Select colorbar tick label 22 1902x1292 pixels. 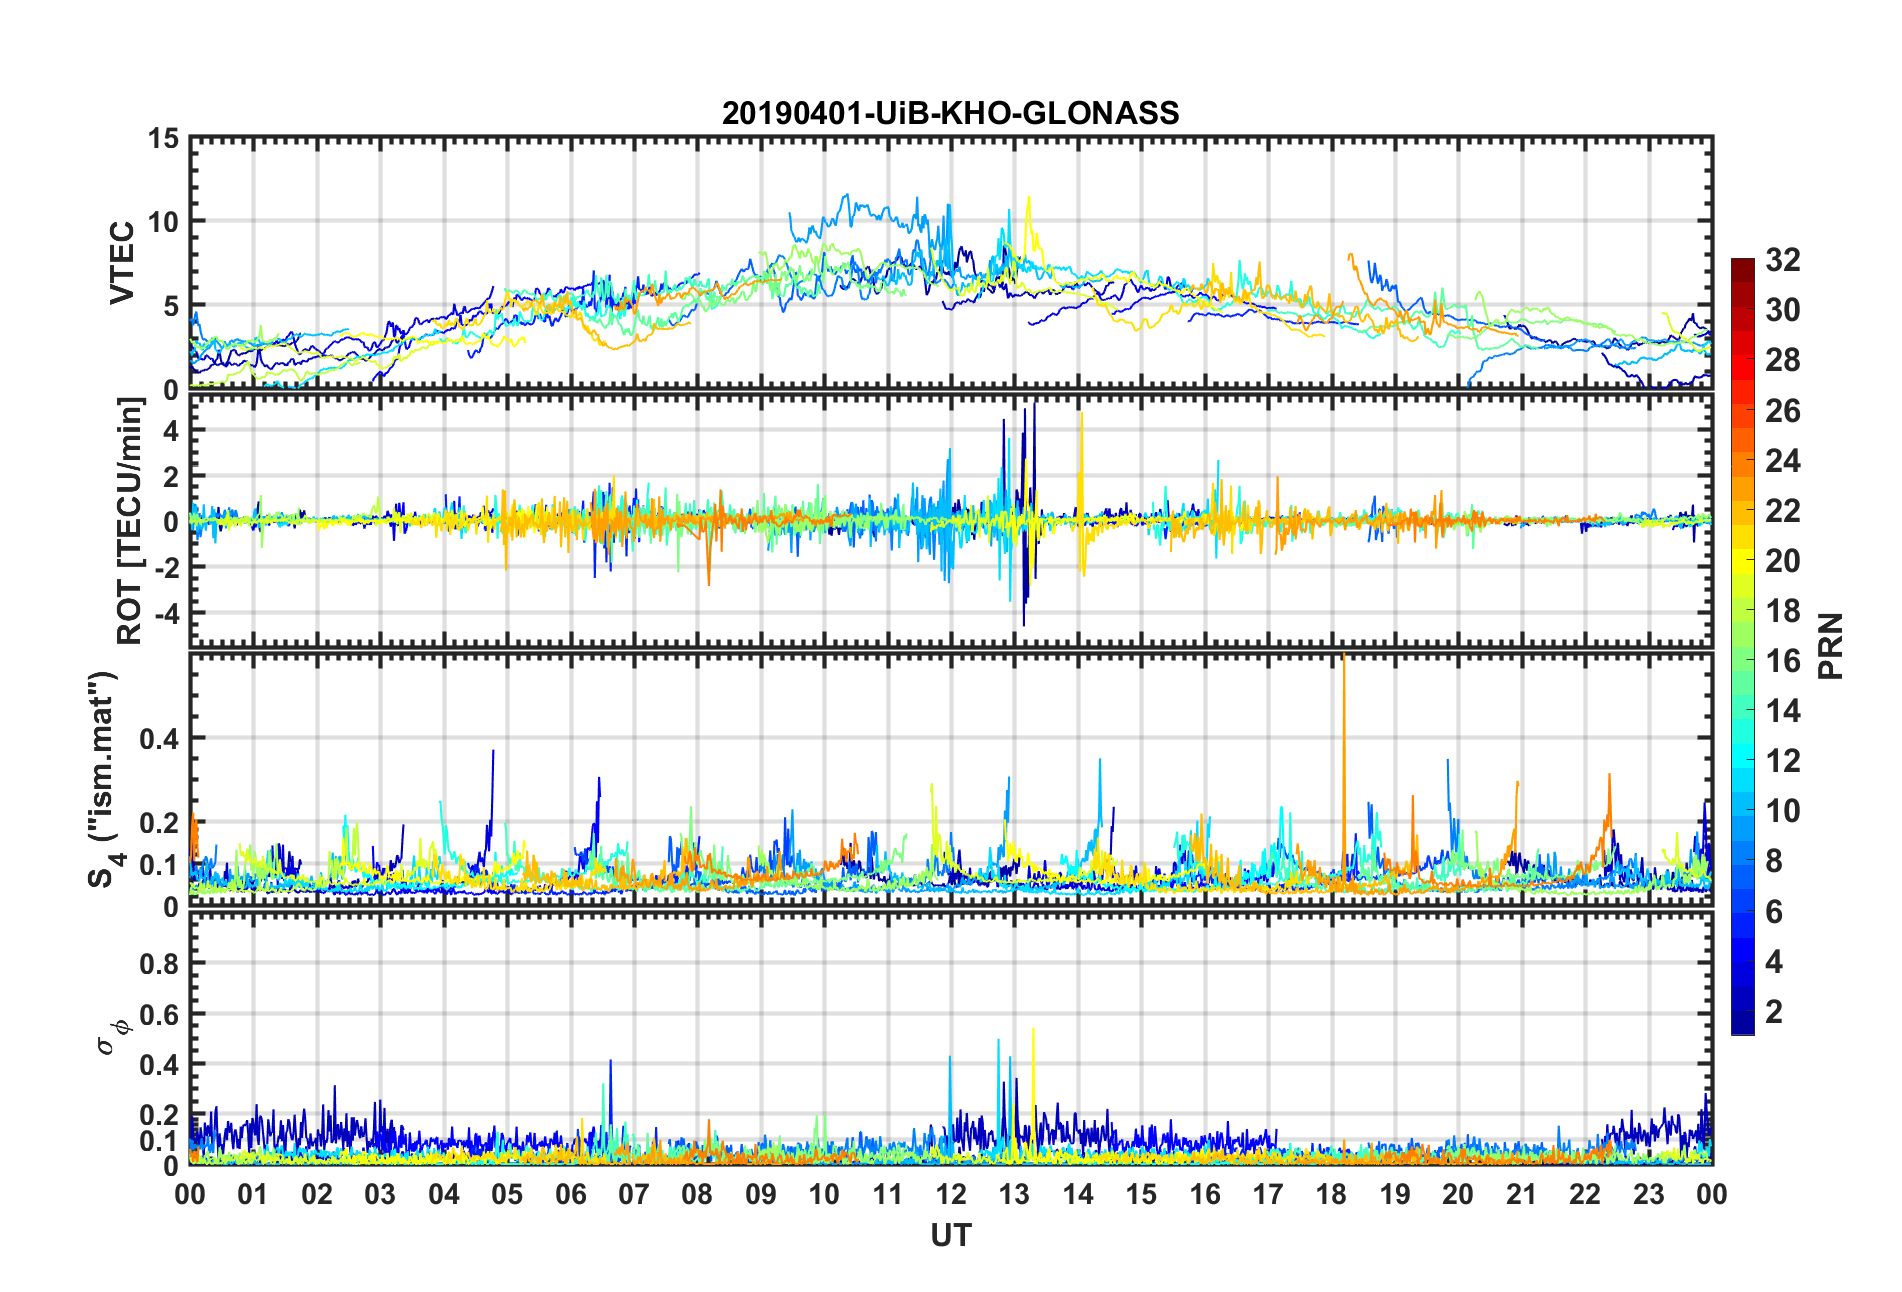1783,510
